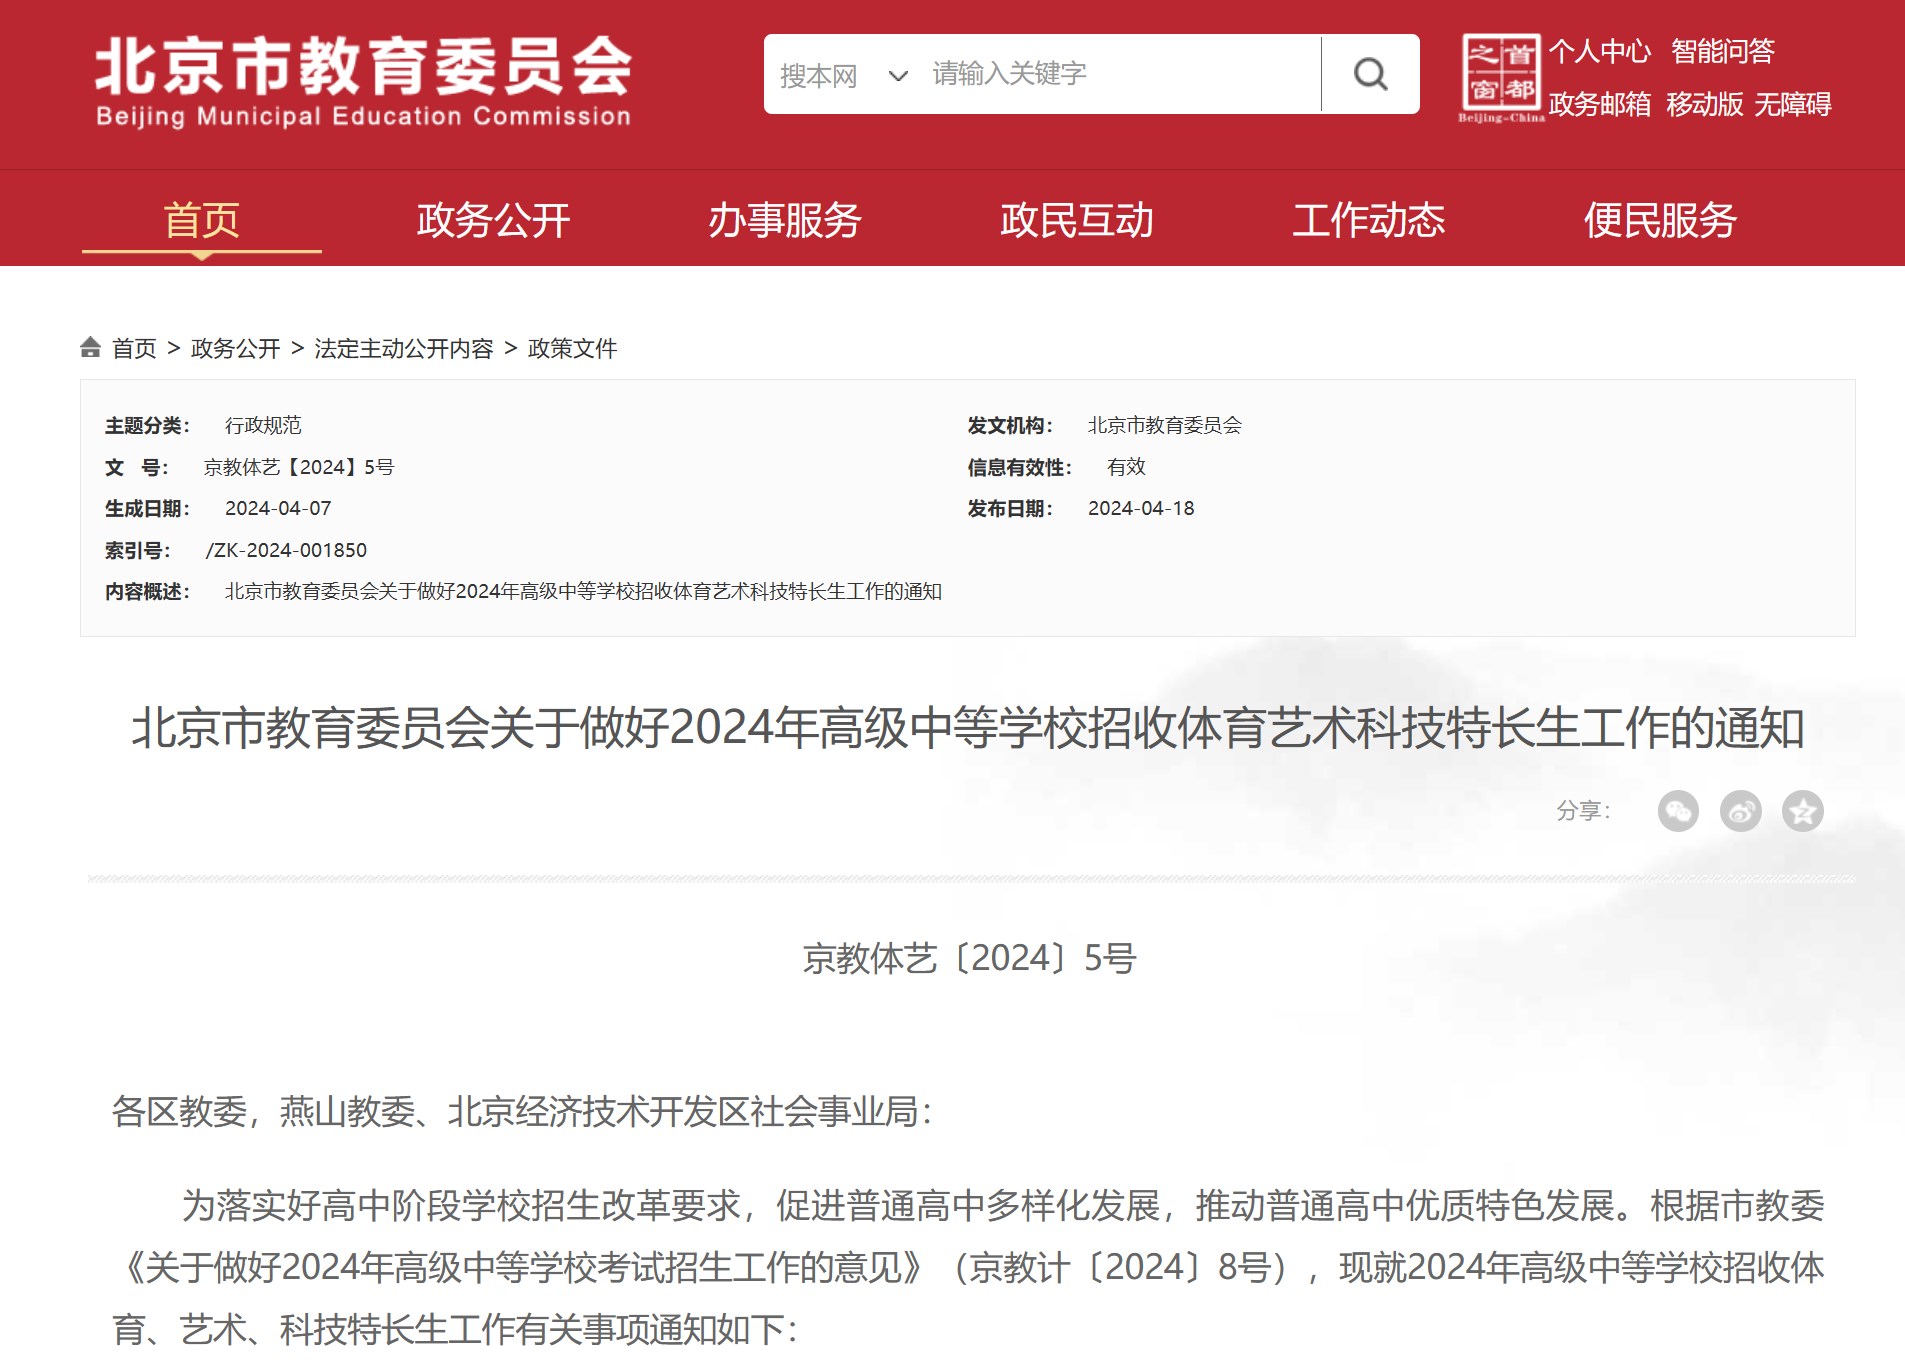Click breadcrumb 法定主动公开内容 link
1905x1363 pixels.
pyautogui.click(x=404, y=348)
